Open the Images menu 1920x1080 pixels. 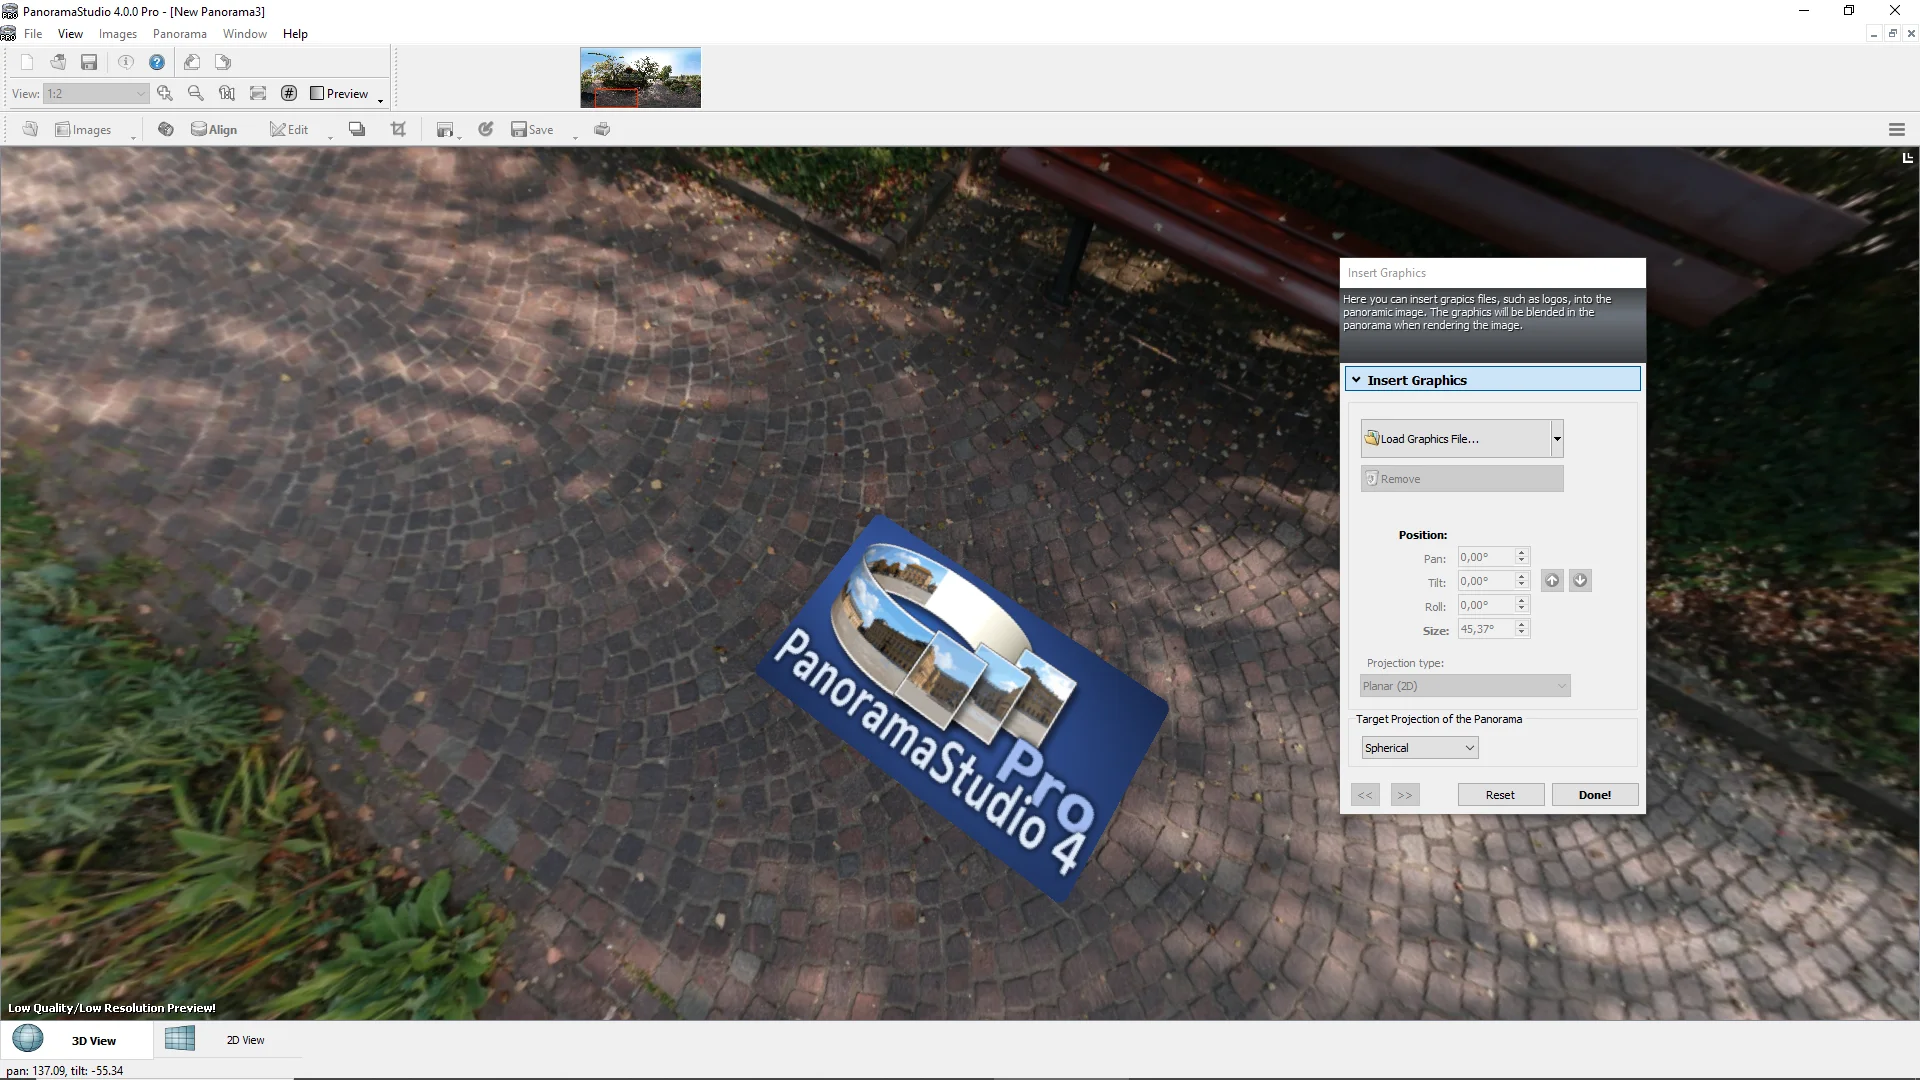point(118,33)
